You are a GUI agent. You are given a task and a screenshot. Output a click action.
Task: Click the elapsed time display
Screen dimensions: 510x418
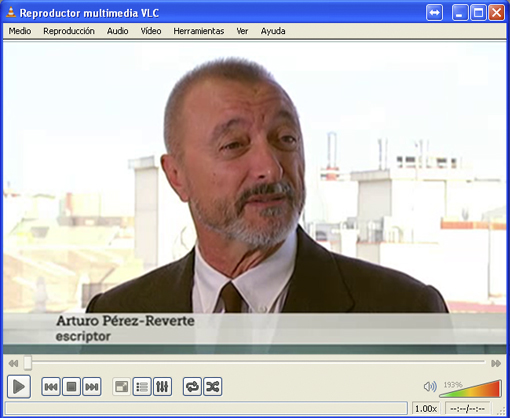coord(467,408)
